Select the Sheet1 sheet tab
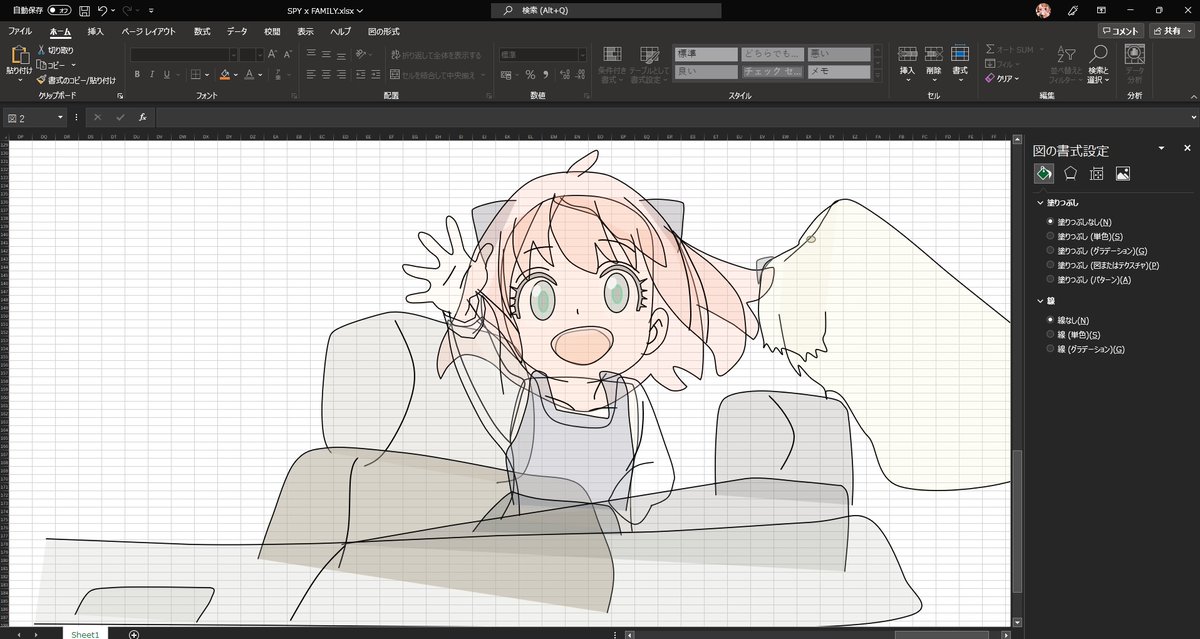 85,634
